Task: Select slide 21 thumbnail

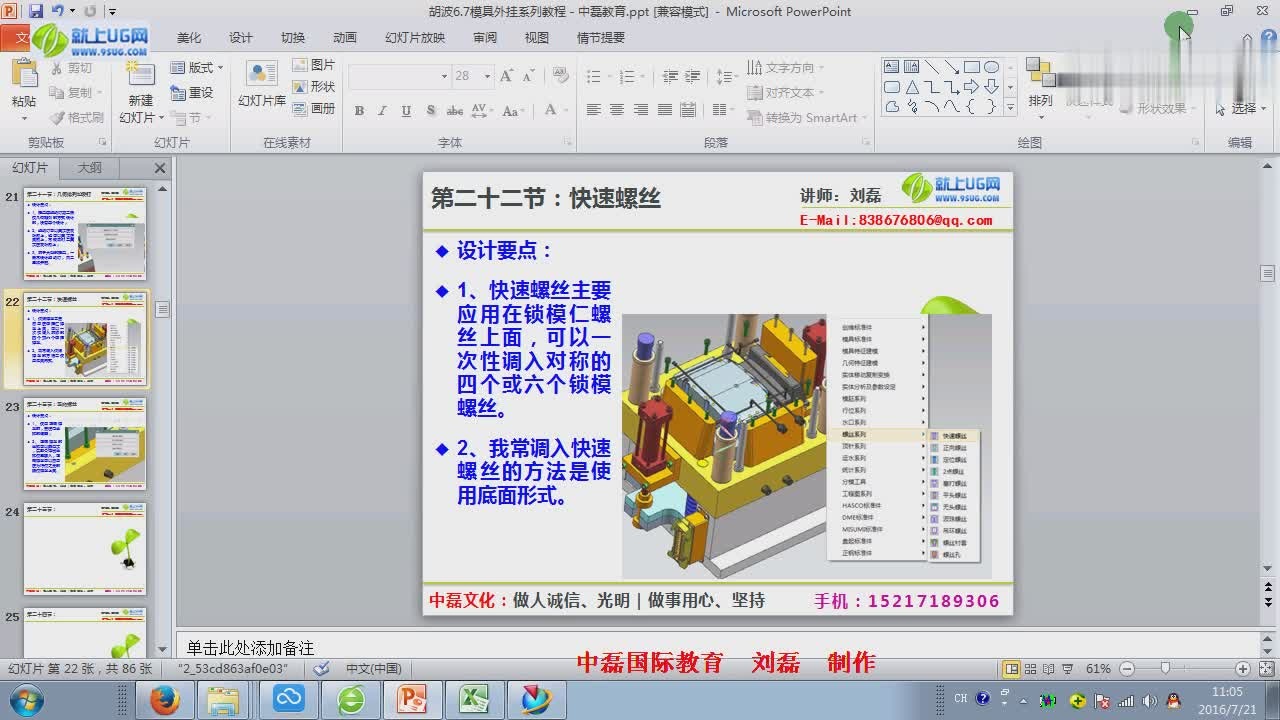Action: 85,234
